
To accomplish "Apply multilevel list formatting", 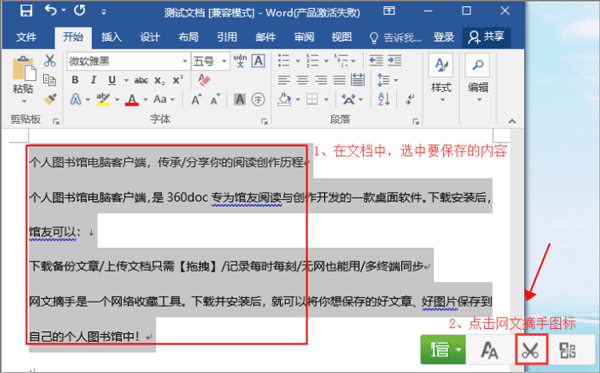I will [x=341, y=61].
